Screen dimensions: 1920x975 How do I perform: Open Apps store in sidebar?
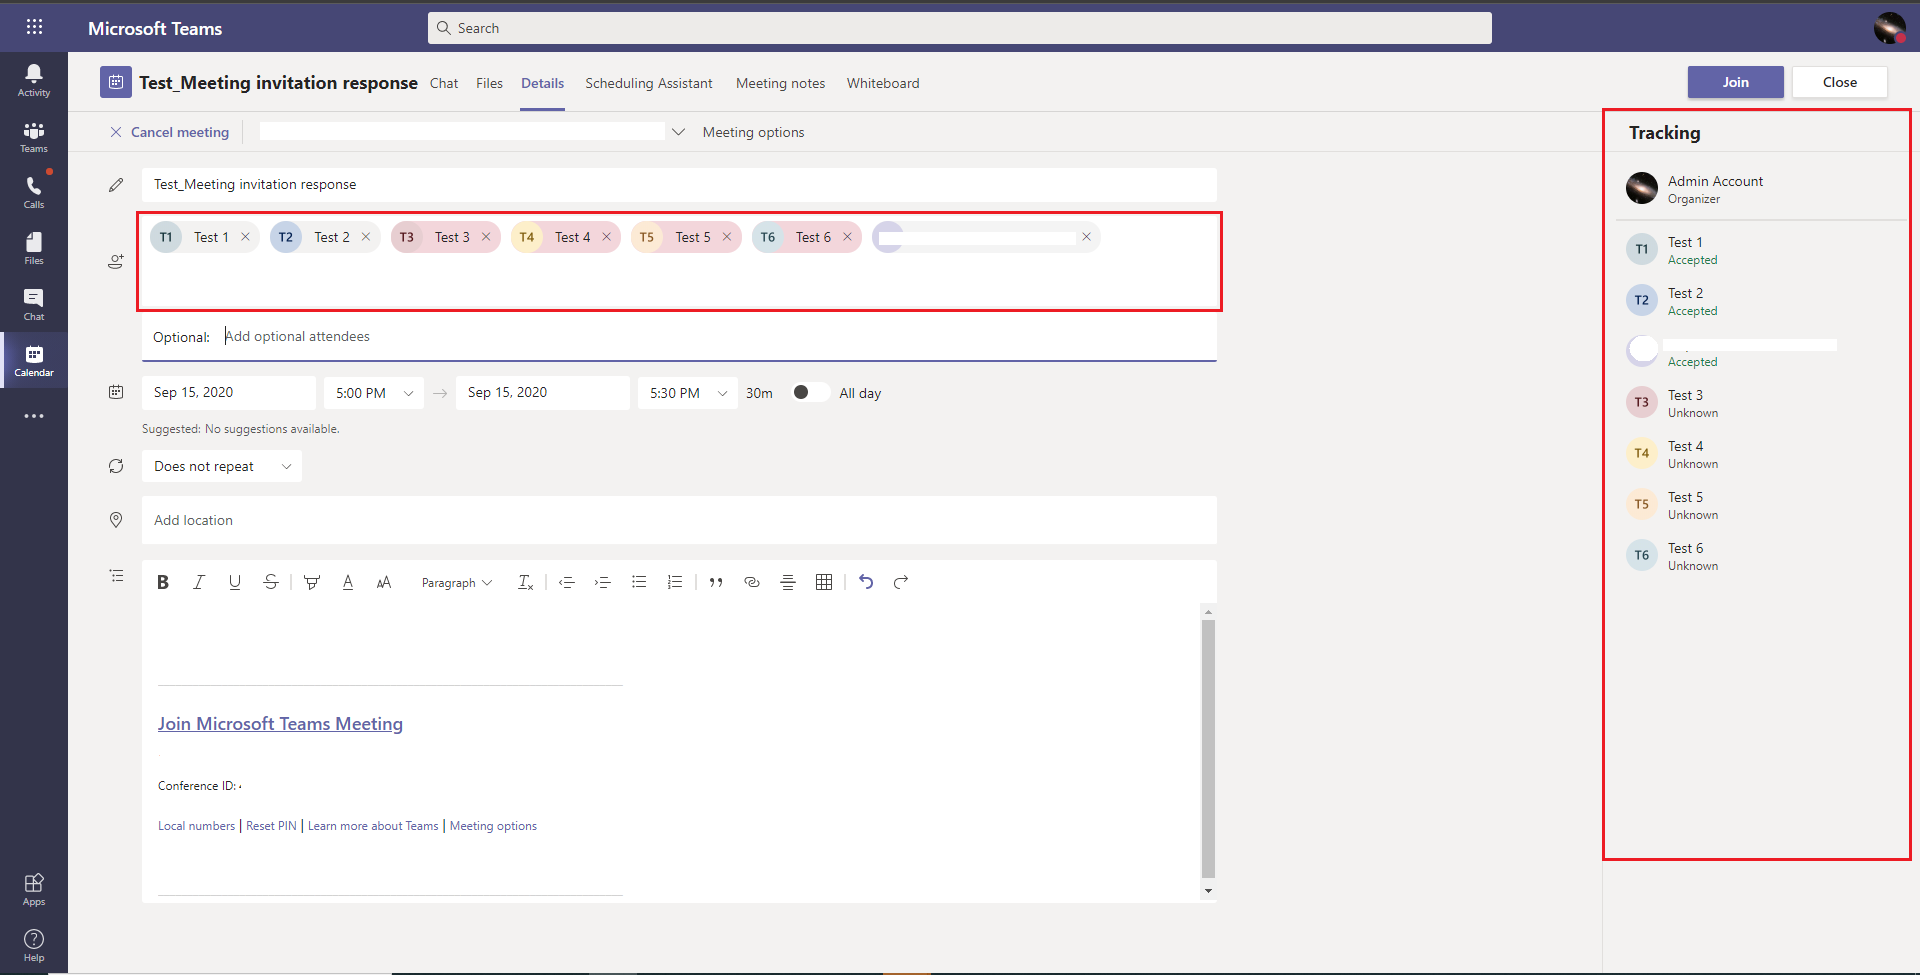point(34,889)
